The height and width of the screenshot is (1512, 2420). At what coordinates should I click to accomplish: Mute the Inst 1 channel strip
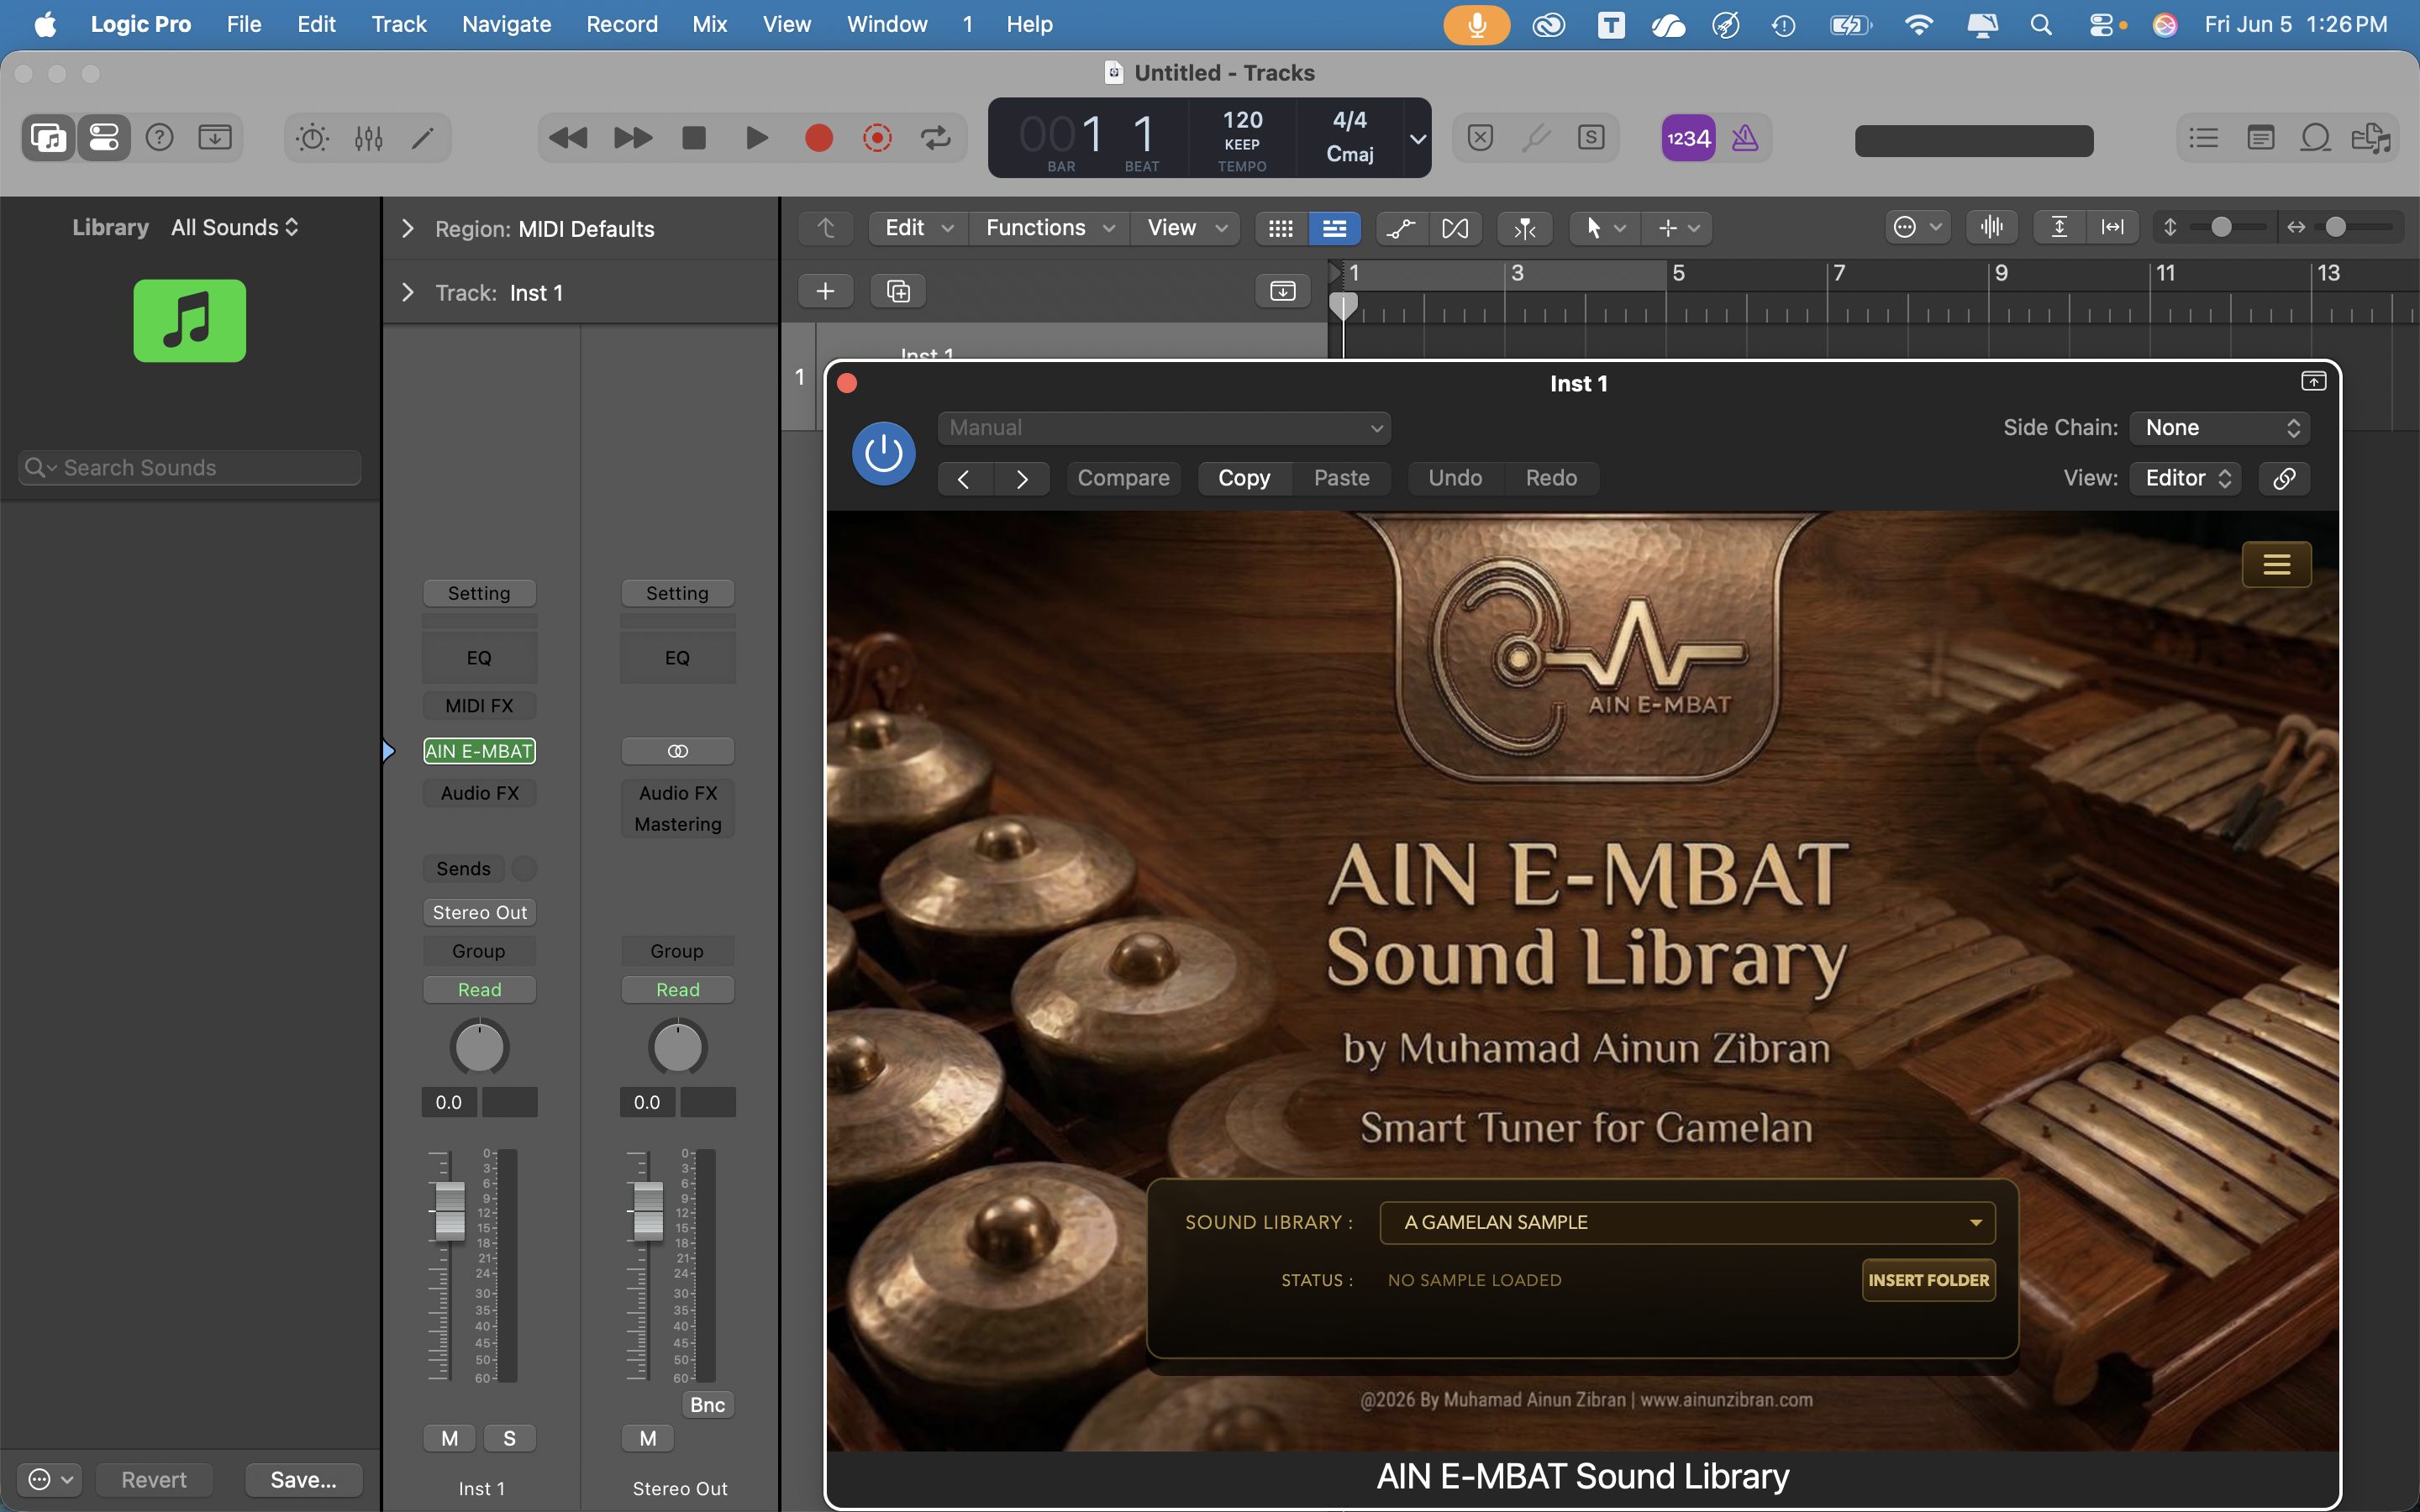450,1438
